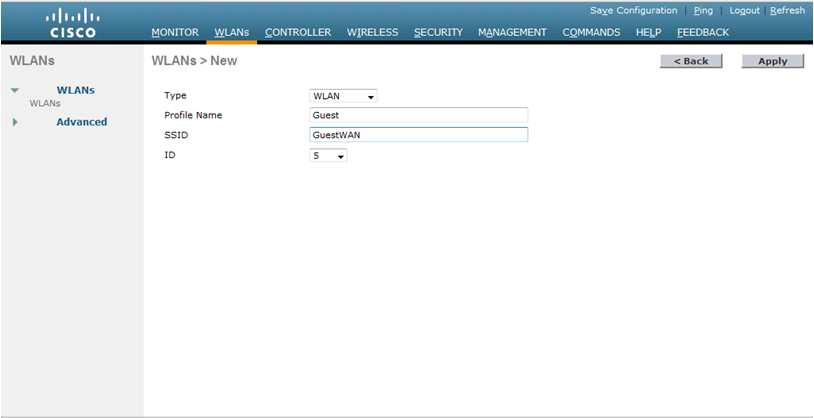Click the Ping link
The width and height of the screenshot is (814, 418).
pos(703,10)
